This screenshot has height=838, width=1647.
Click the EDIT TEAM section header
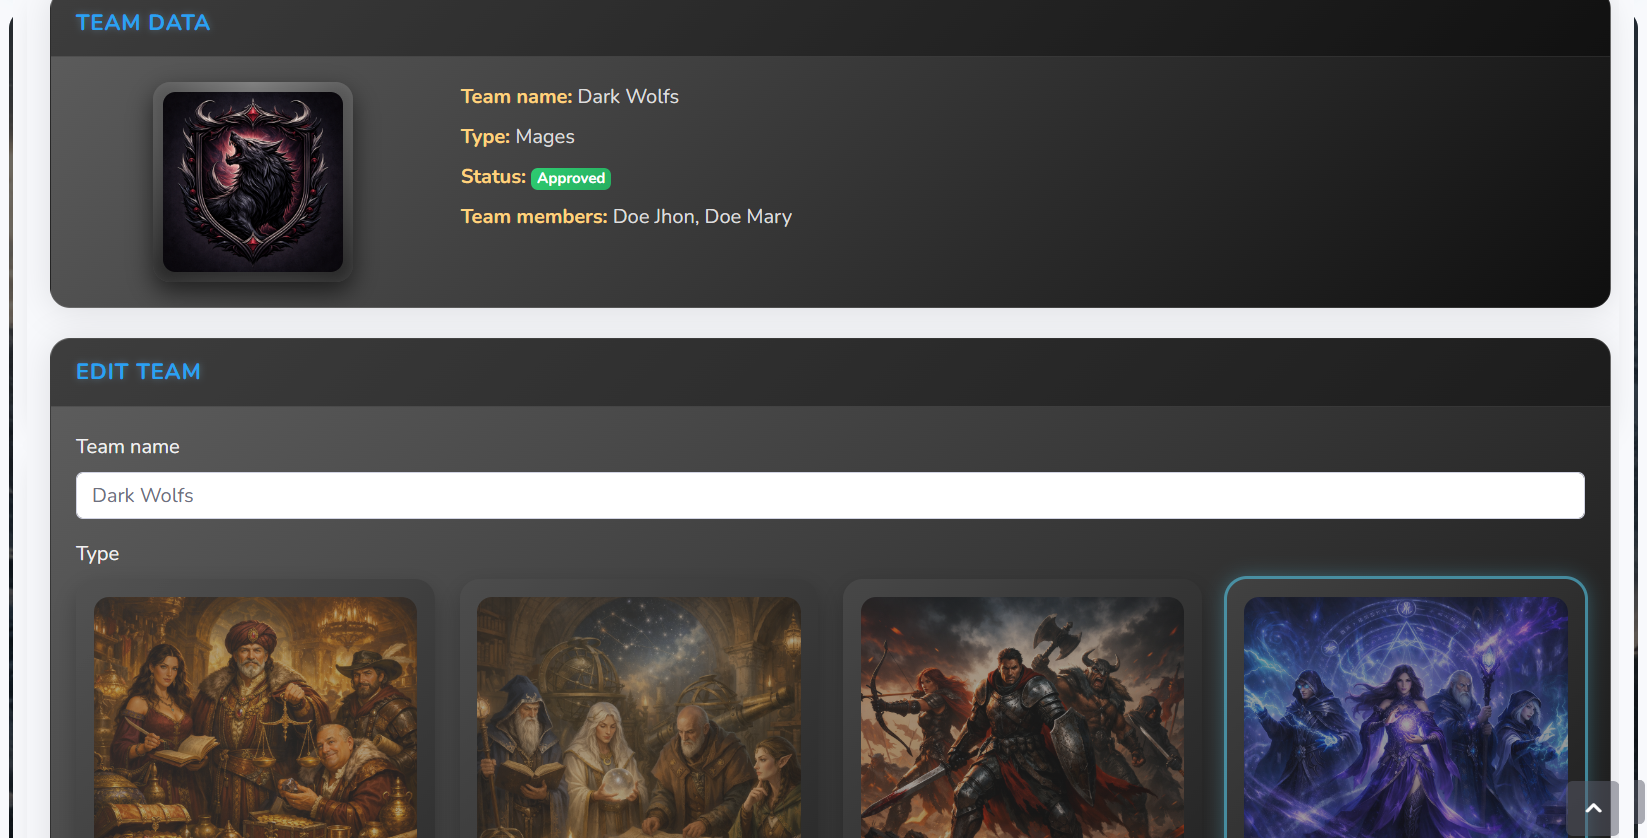(138, 371)
